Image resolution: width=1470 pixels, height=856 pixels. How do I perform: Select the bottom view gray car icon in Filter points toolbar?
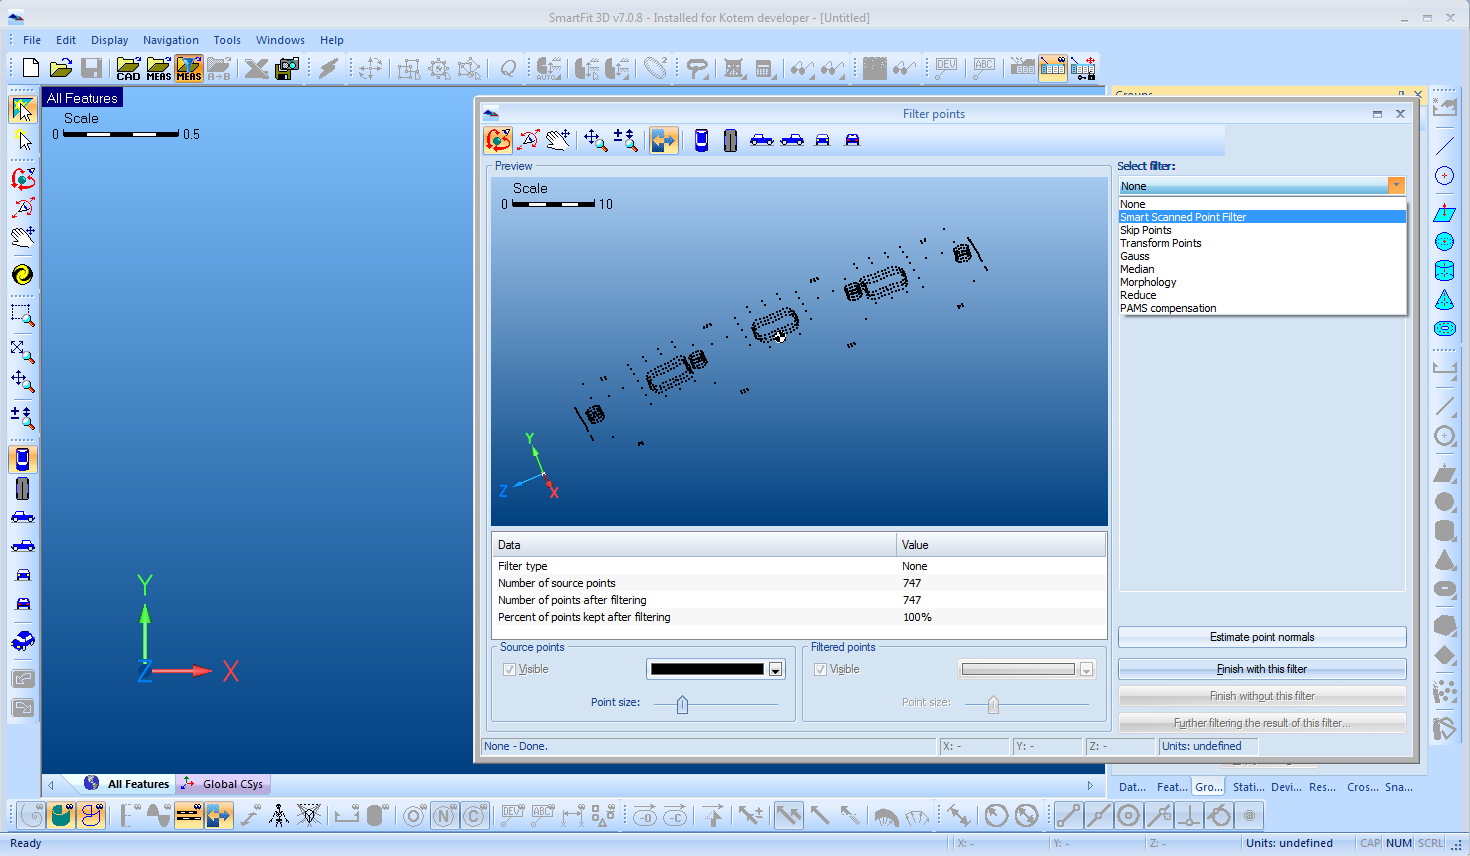tap(730, 140)
